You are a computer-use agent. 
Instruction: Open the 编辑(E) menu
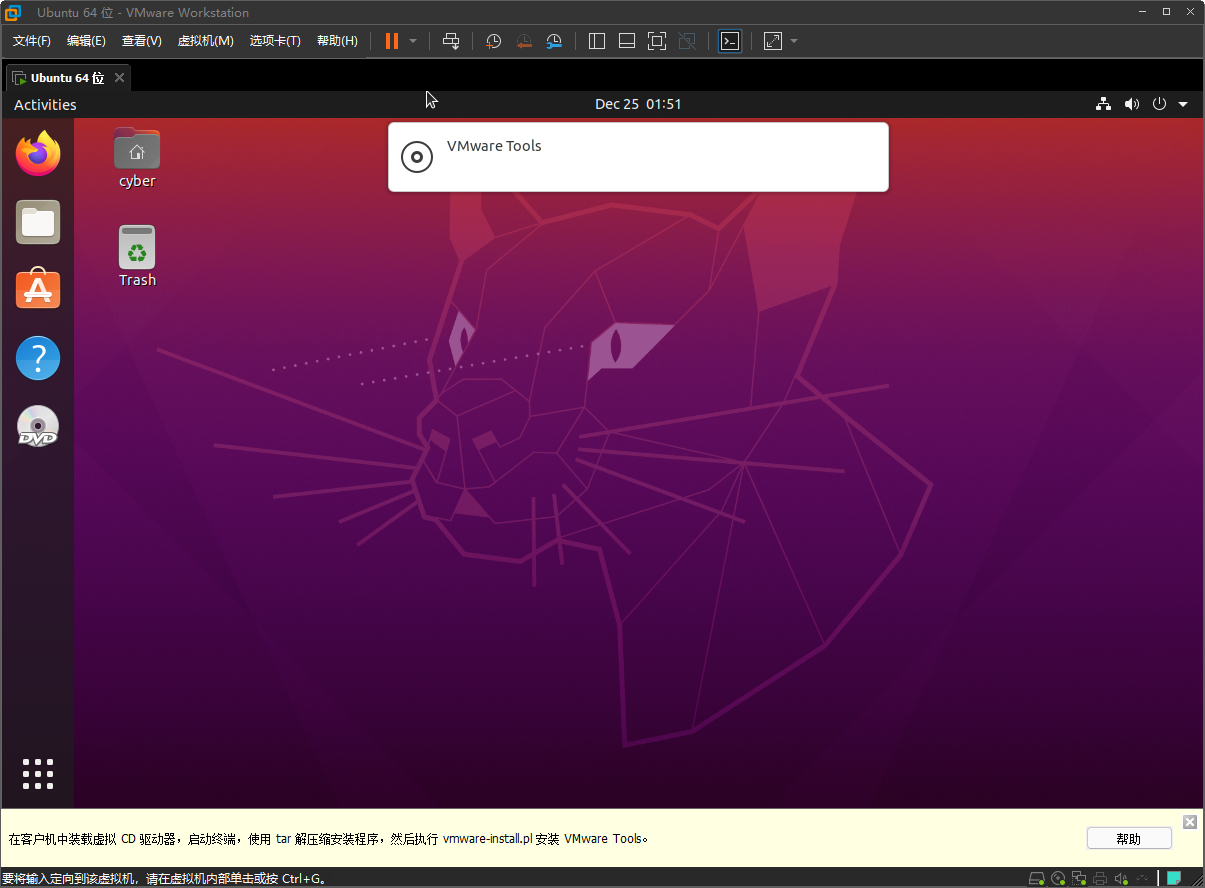[86, 41]
